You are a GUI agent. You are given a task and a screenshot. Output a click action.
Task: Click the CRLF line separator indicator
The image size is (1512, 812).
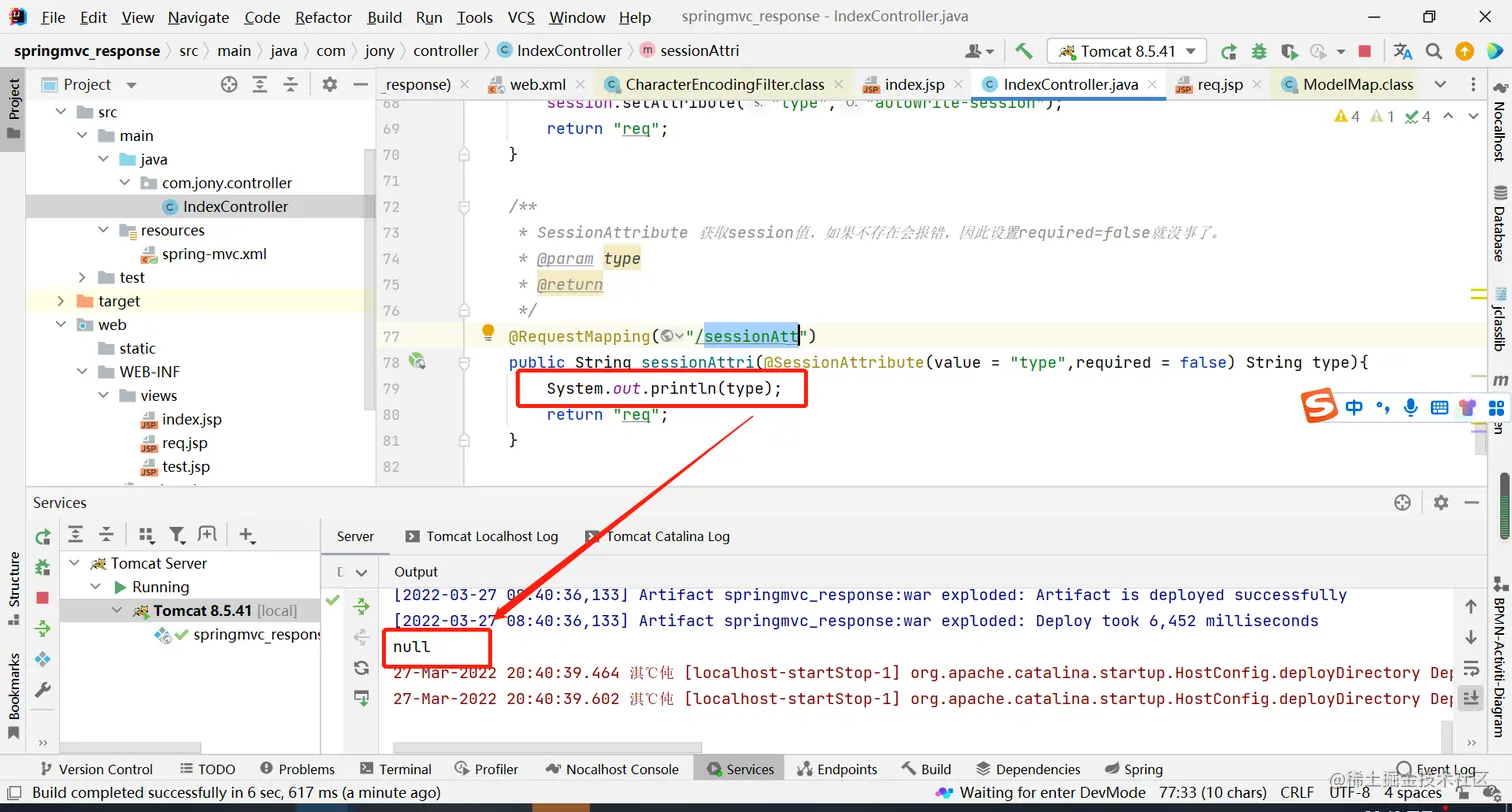click(1297, 793)
